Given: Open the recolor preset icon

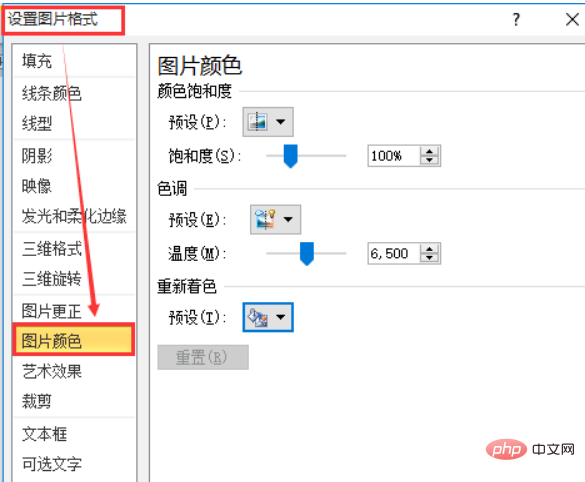Looking at the screenshot, I should pyautogui.click(x=258, y=317).
